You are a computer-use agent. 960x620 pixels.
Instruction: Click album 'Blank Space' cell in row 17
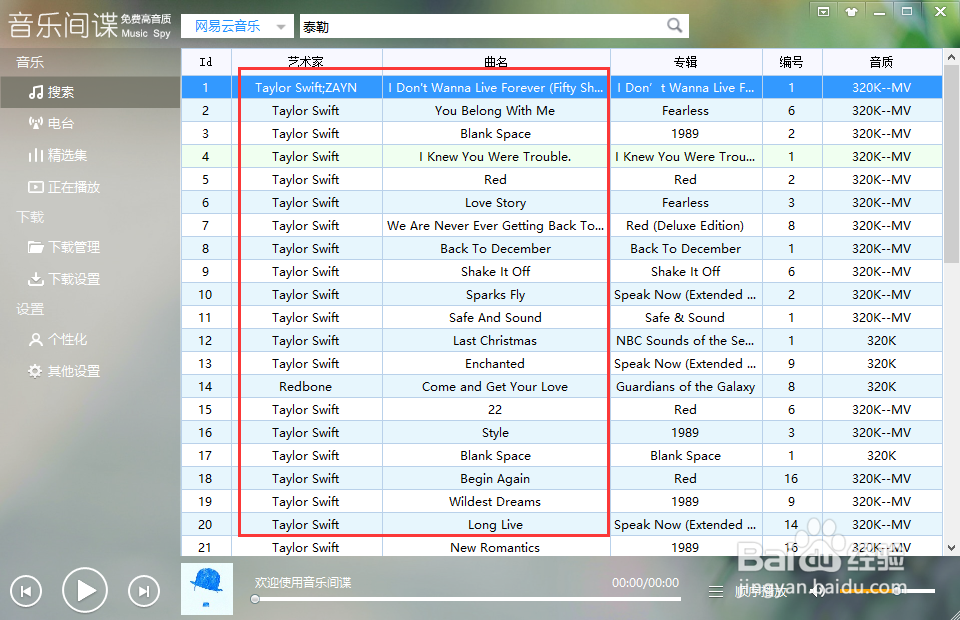[686, 456]
